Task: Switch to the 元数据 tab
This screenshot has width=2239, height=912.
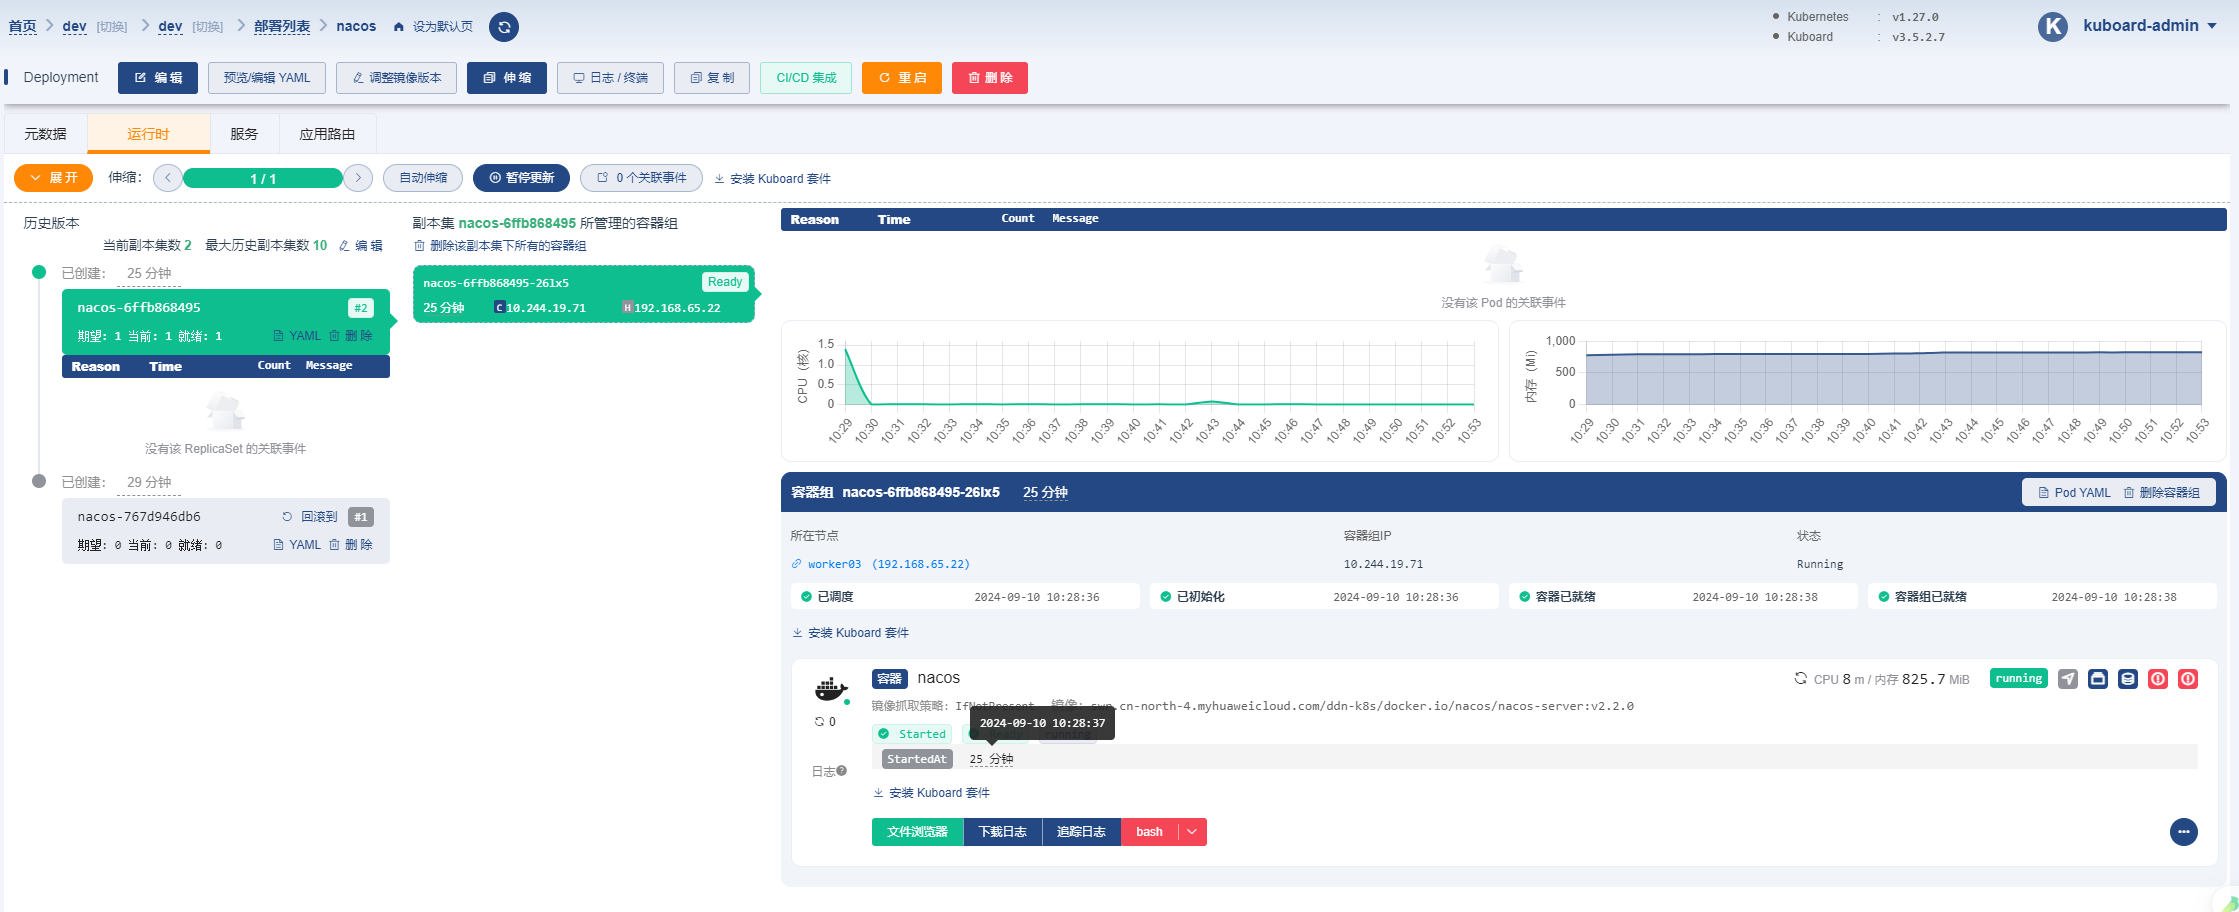Action: (x=46, y=134)
